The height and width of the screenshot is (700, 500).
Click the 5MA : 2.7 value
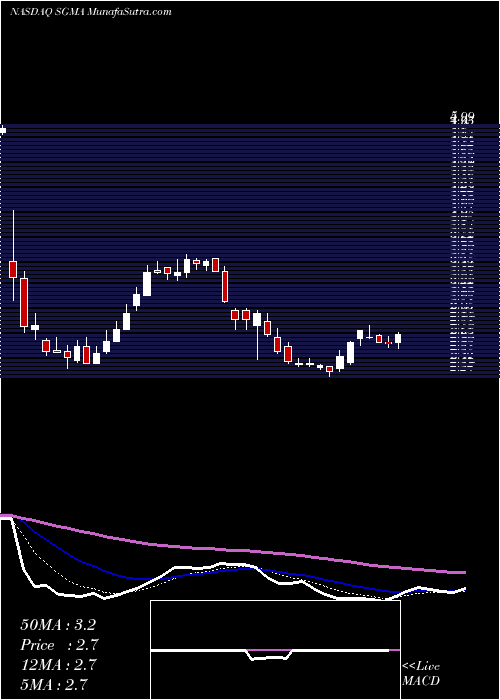tap(54, 684)
